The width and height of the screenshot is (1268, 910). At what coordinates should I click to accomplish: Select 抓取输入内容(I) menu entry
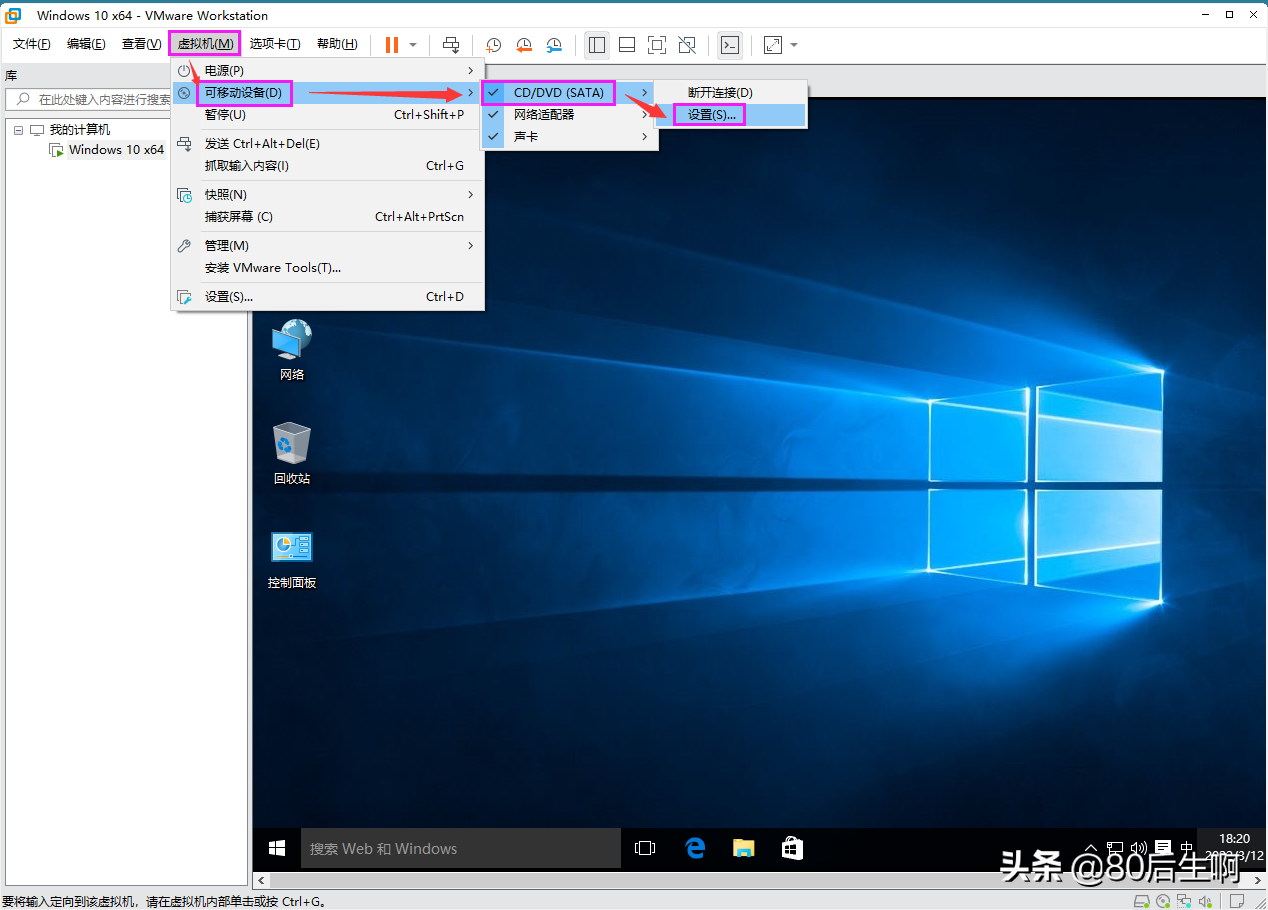pyautogui.click(x=328, y=166)
